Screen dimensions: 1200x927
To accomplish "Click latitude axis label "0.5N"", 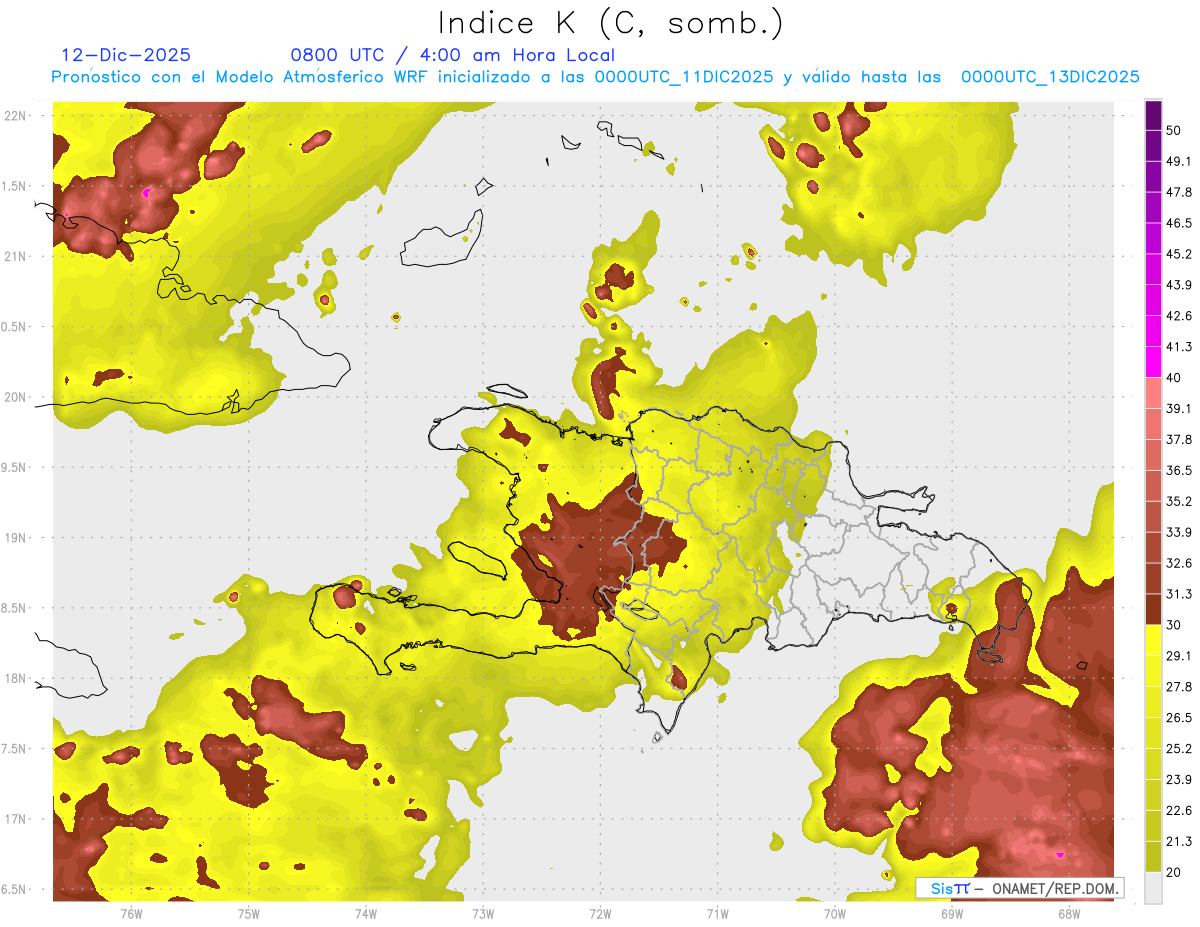I will click(15, 327).
